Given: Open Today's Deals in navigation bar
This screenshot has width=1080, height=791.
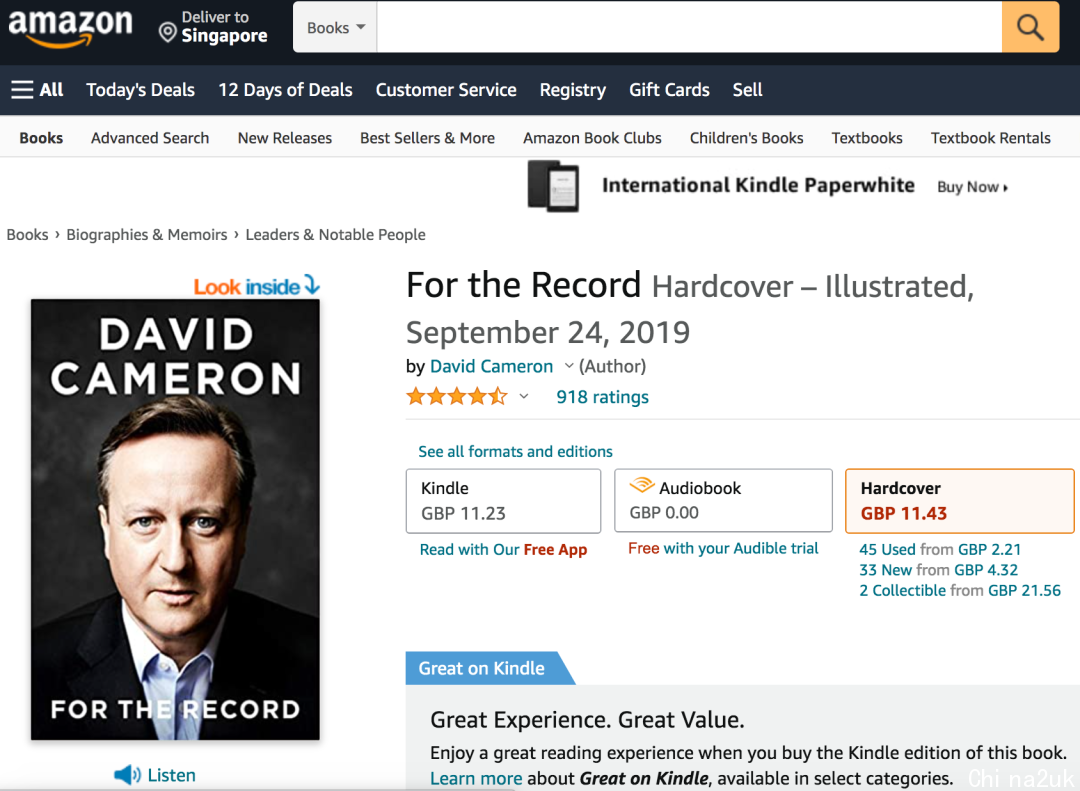Looking at the screenshot, I should [141, 90].
